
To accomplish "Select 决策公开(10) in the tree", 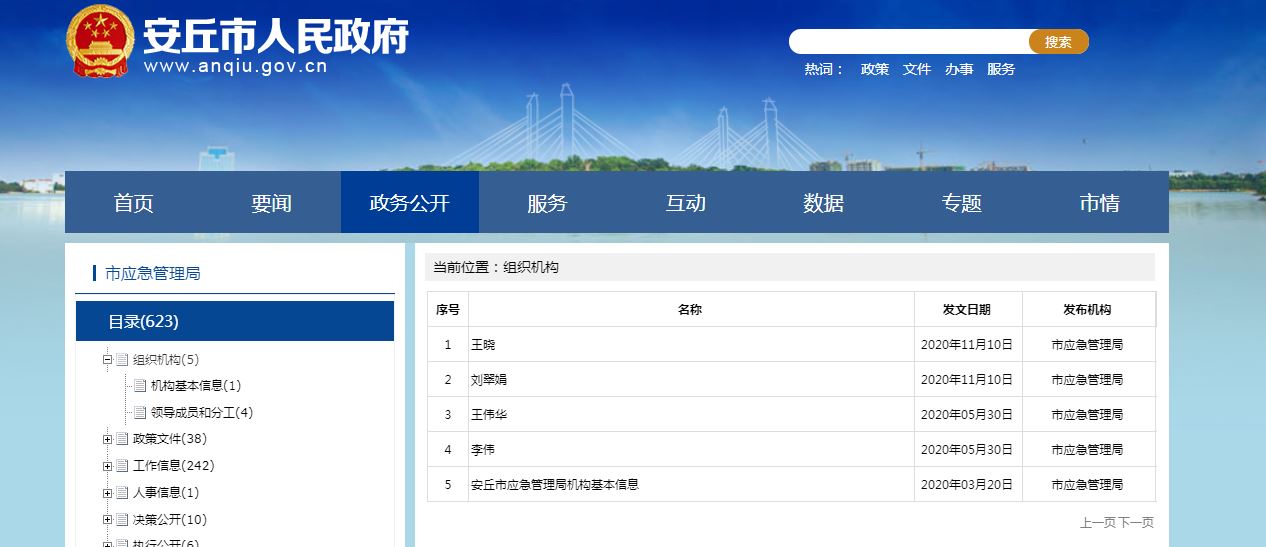I will point(170,520).
